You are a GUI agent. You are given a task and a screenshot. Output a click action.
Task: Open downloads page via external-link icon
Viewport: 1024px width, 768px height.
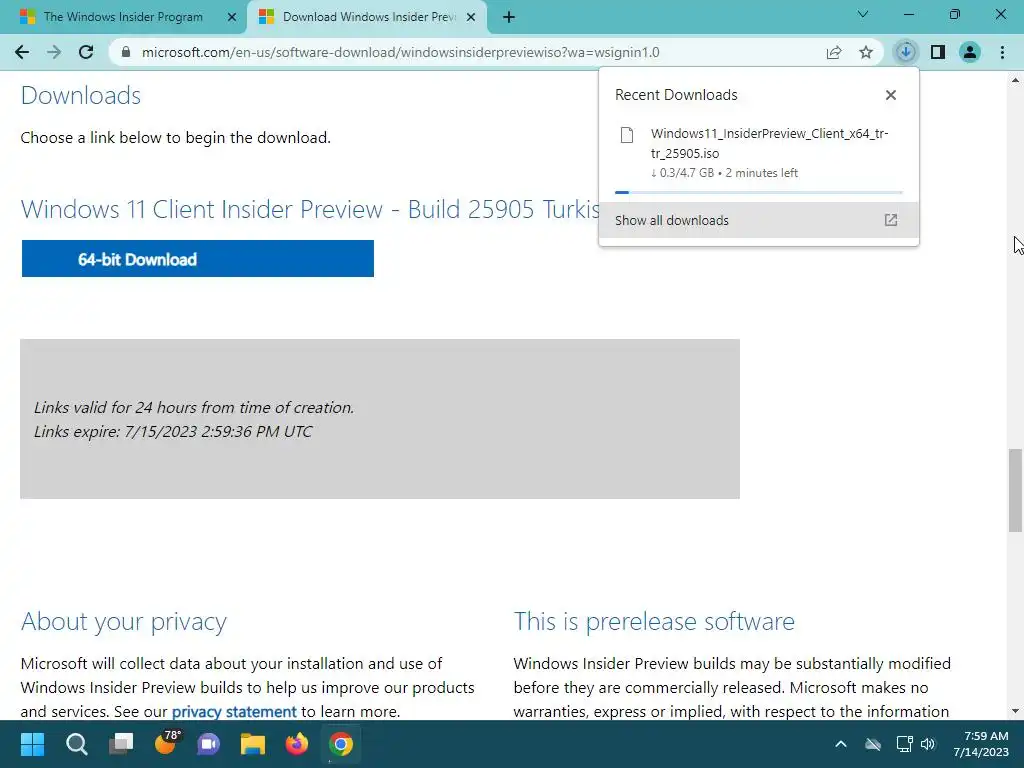[x=891, y=220]
